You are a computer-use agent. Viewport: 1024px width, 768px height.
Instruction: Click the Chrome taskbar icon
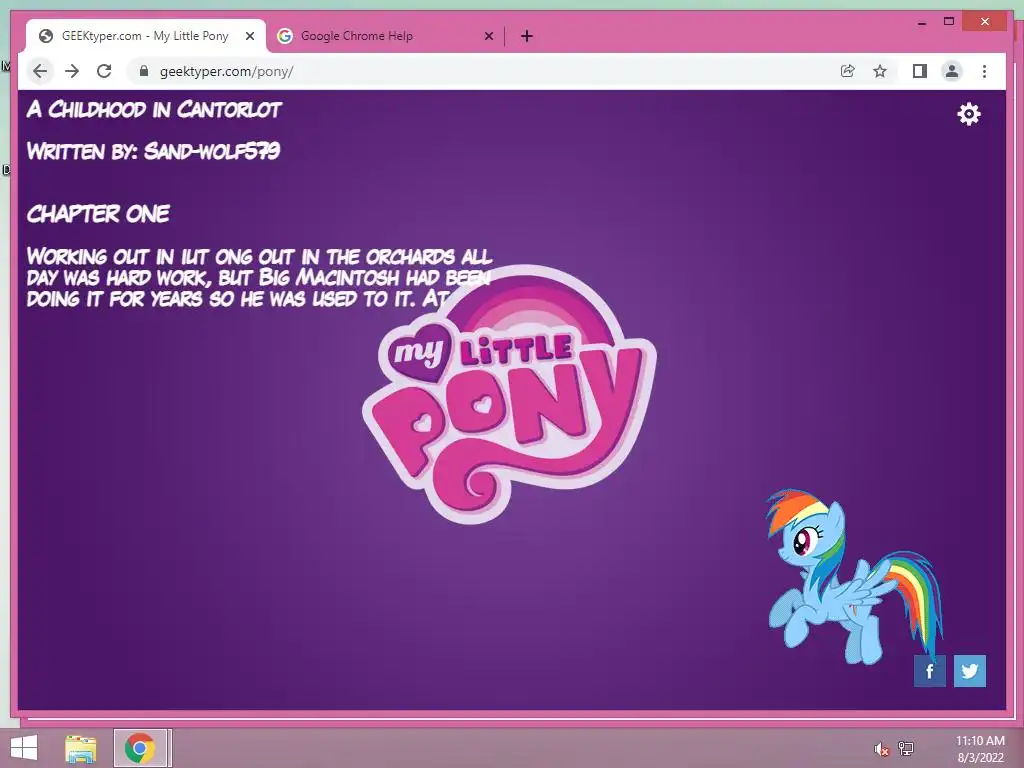[140, 748]
